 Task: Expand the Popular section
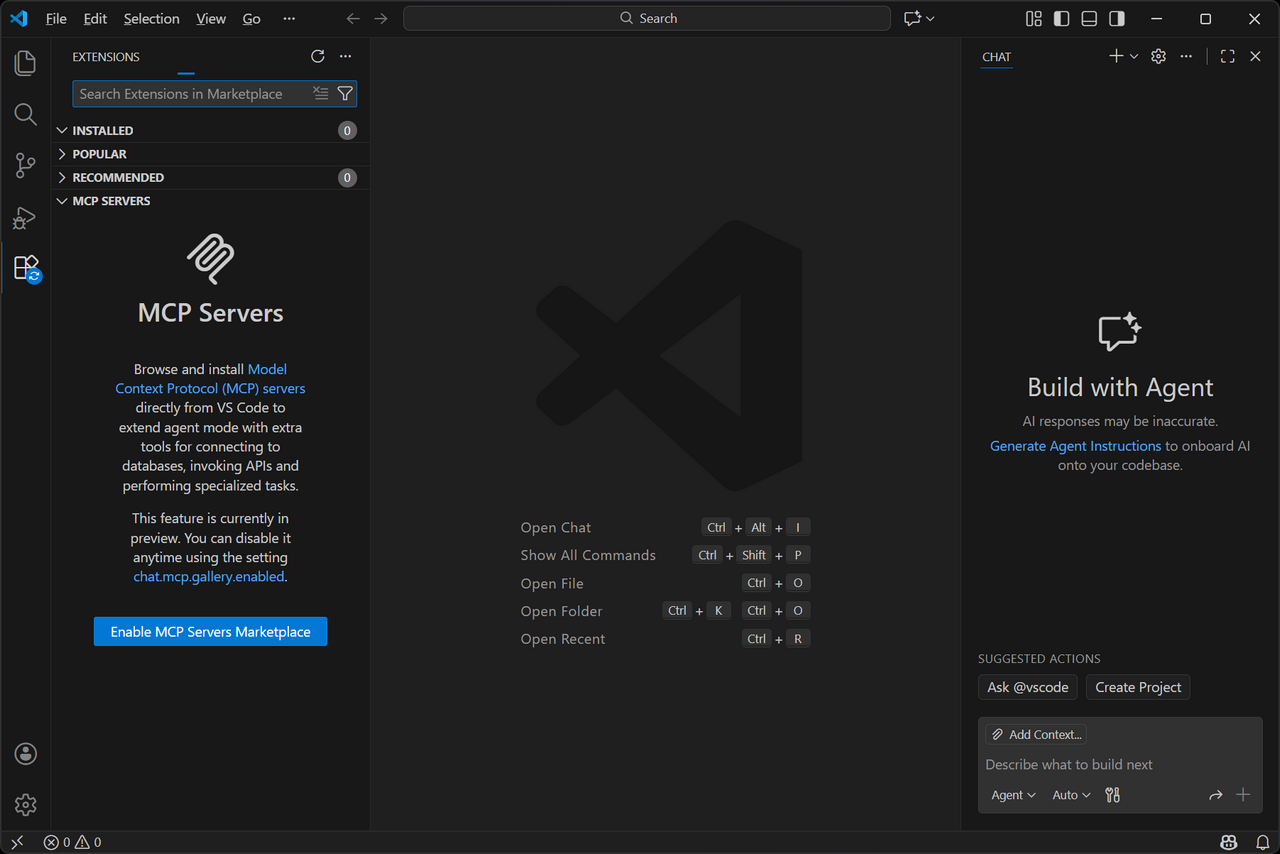coord(210,154)
